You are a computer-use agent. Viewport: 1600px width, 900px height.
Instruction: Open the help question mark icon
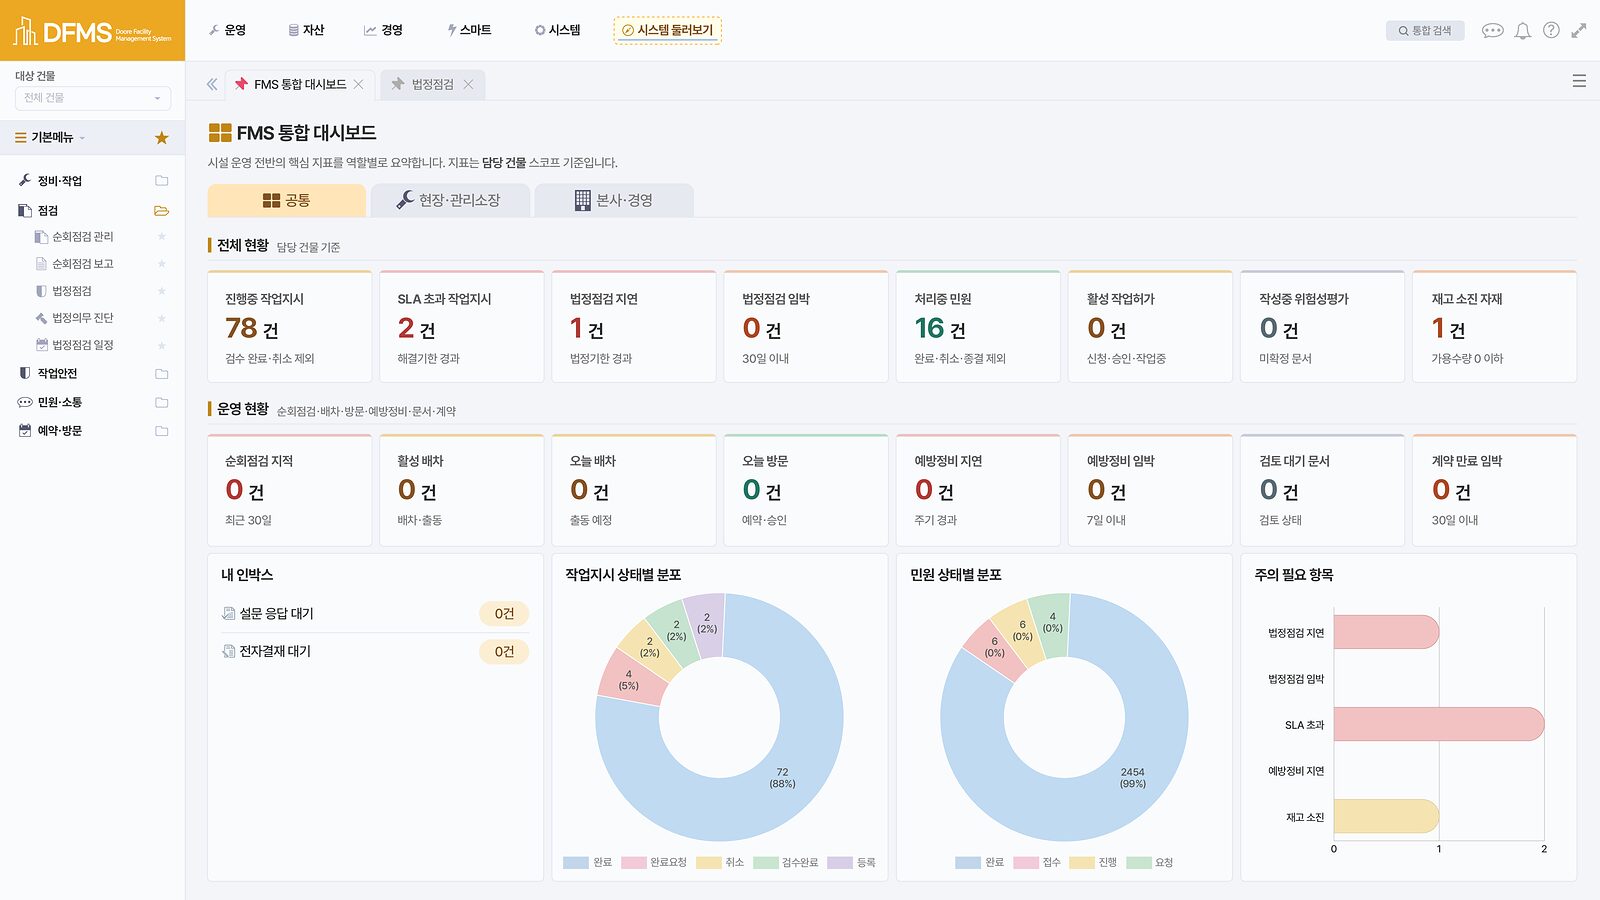tap(1551, 31)
